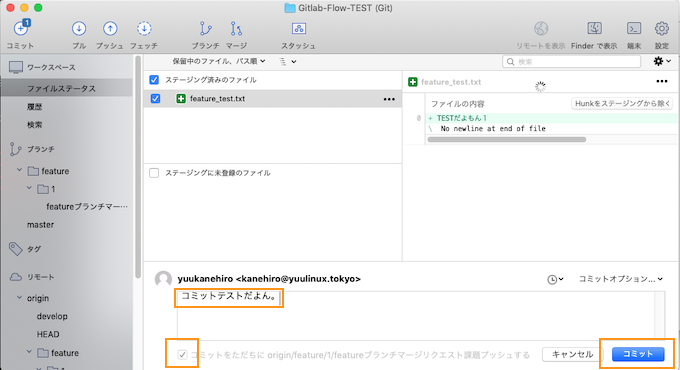The width and height of the screenshot is (680, 370).
Task: Uncheck the feature_test.txt staging checkbox
Action: [x=155, y=99]
